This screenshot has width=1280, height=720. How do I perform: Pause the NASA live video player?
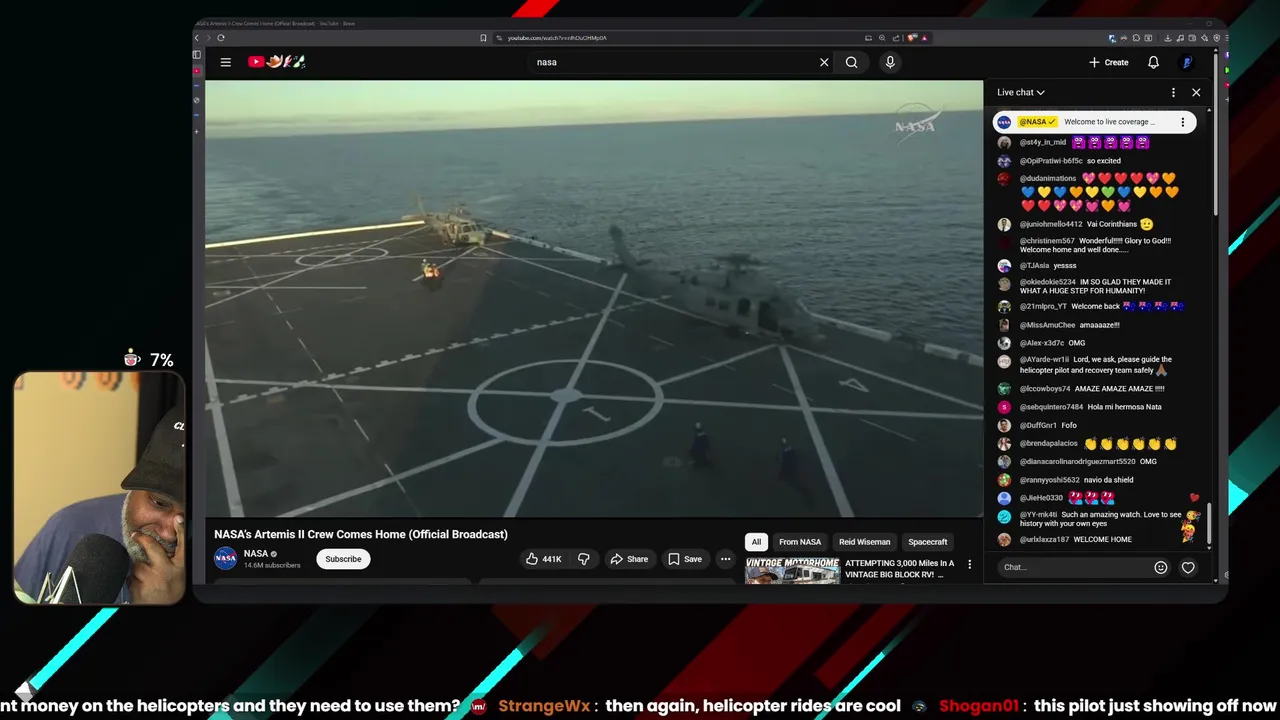pos(594,299)
